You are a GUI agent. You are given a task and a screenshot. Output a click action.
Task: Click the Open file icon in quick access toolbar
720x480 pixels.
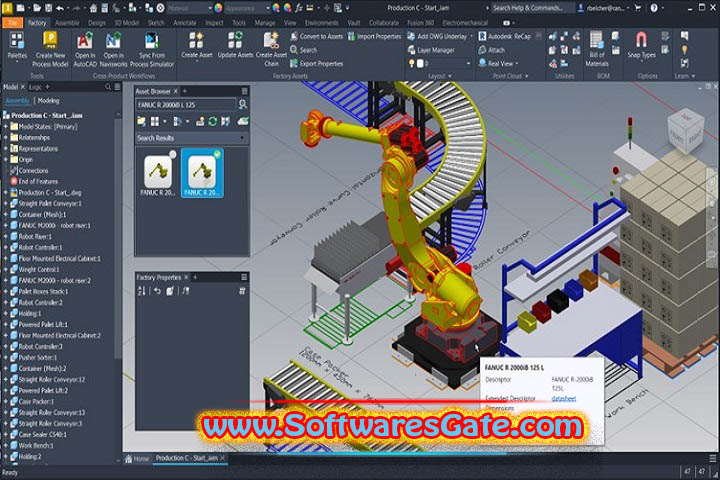36,8
